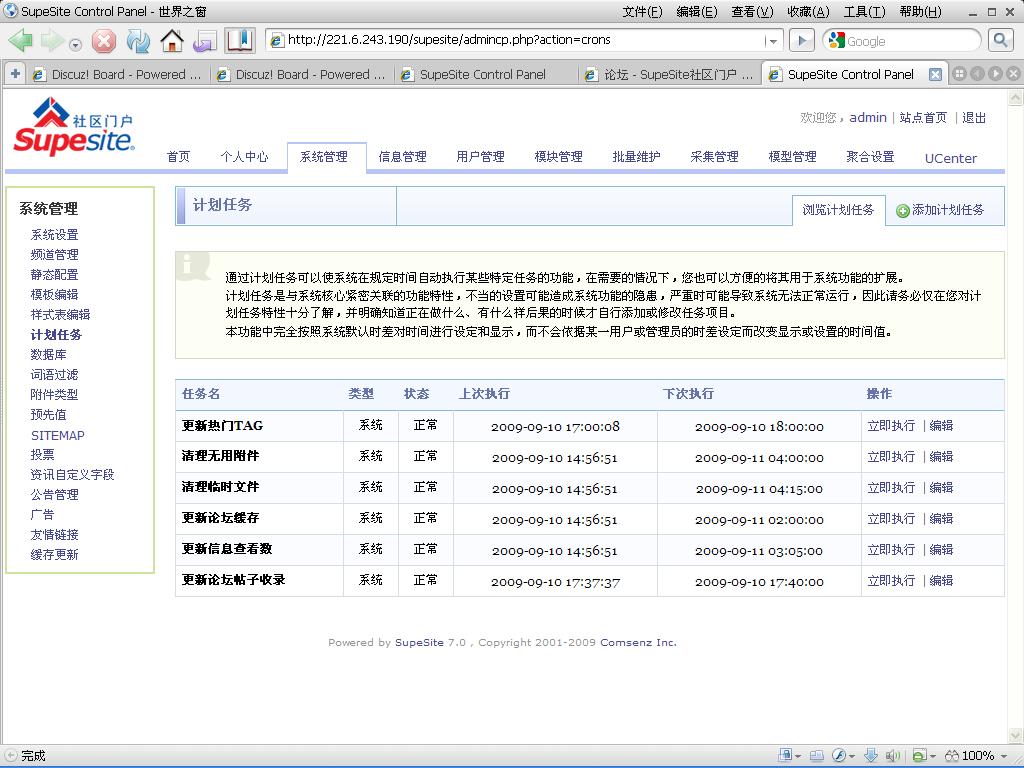Open the 收藏(A) menu
The image size is (1024, 768).
click(x=808, y=12)
